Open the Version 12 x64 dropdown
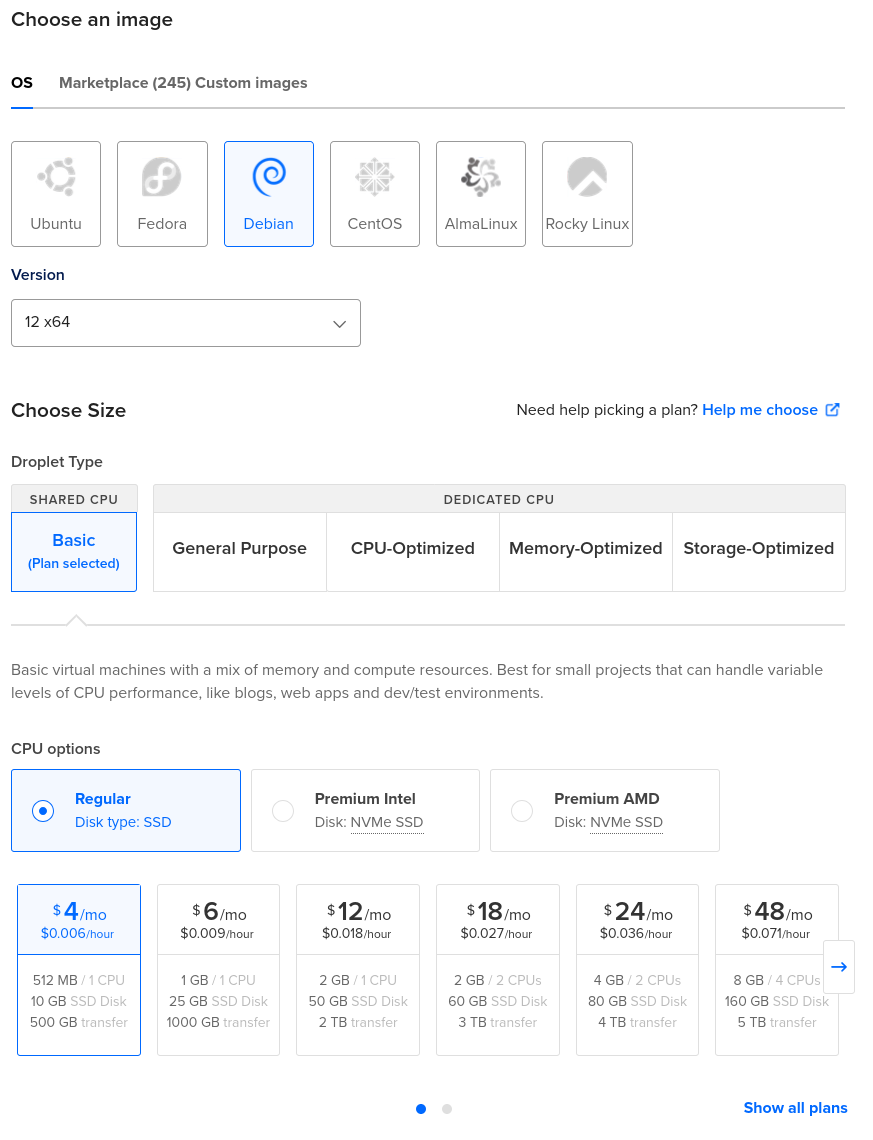 [186, 323]
